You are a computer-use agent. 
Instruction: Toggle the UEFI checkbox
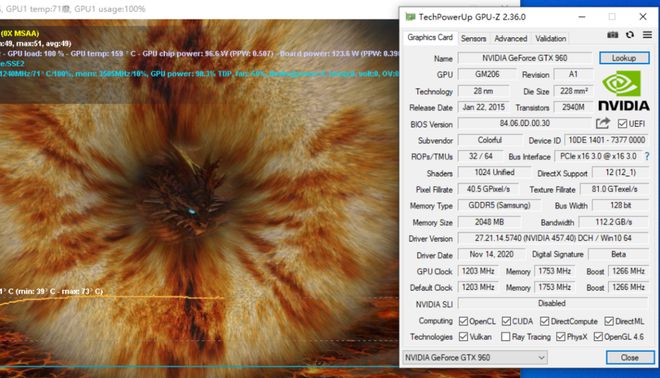pos(622,123)
